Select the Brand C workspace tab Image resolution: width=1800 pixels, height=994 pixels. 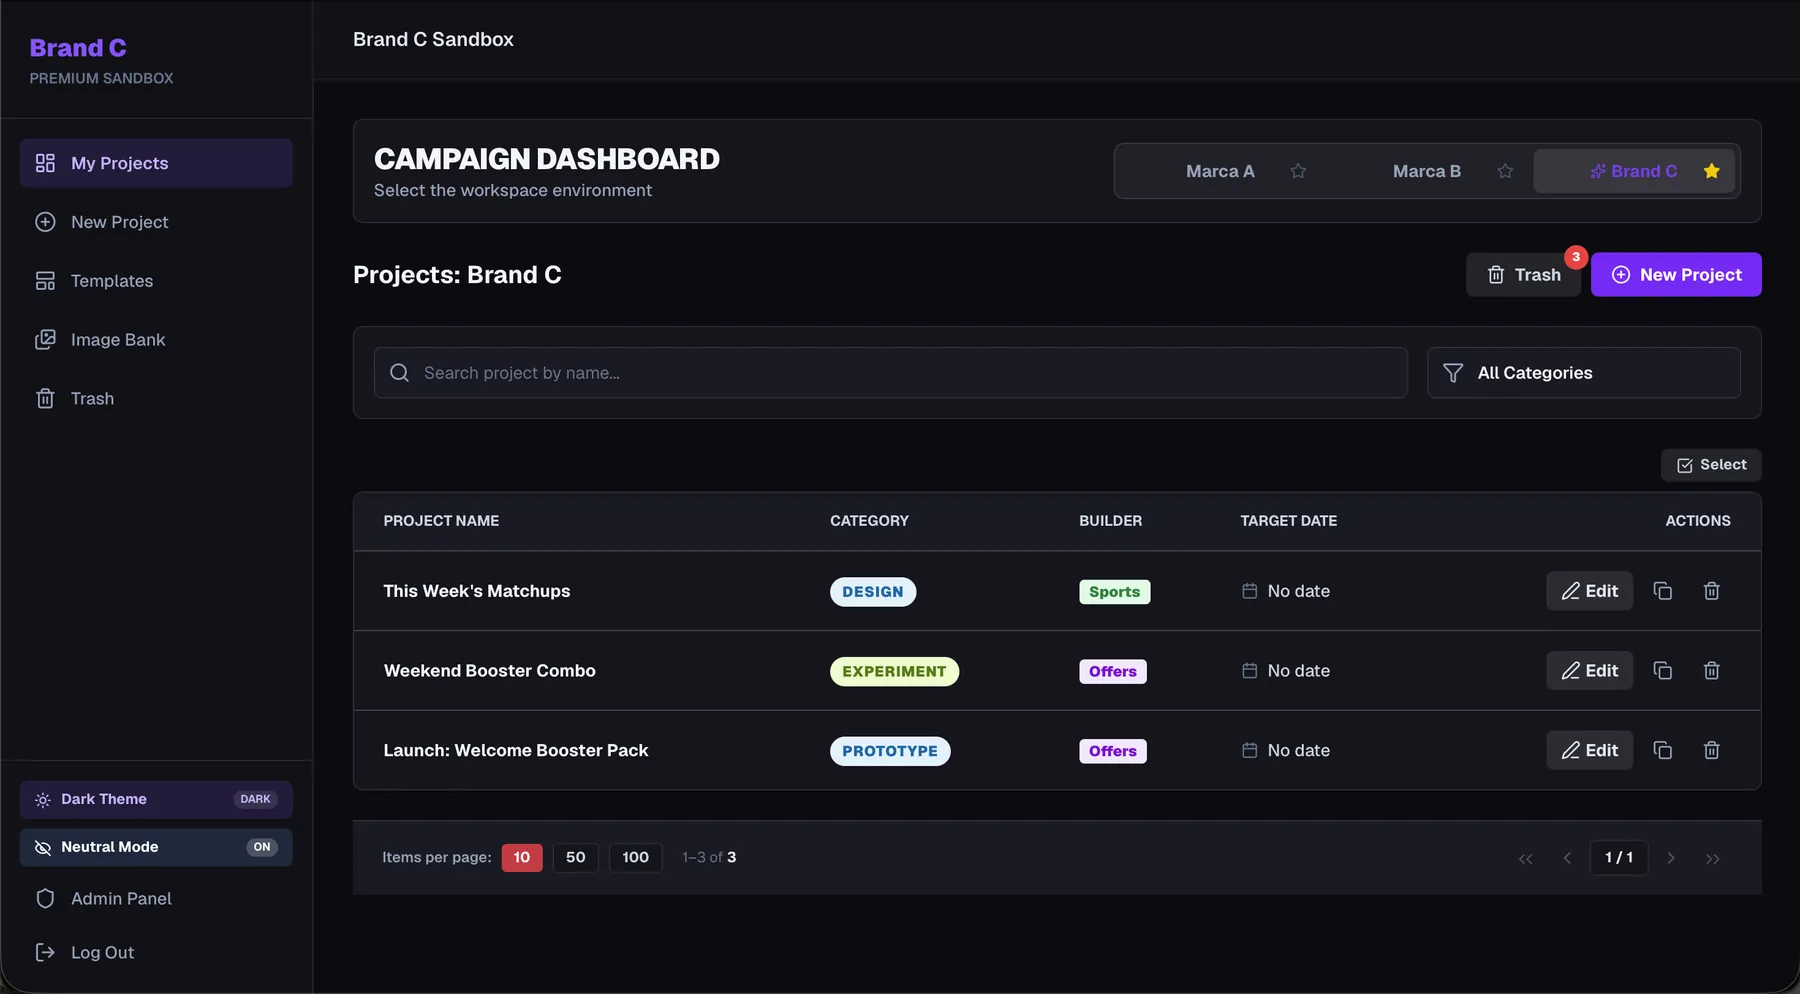tap(1634, 171)
